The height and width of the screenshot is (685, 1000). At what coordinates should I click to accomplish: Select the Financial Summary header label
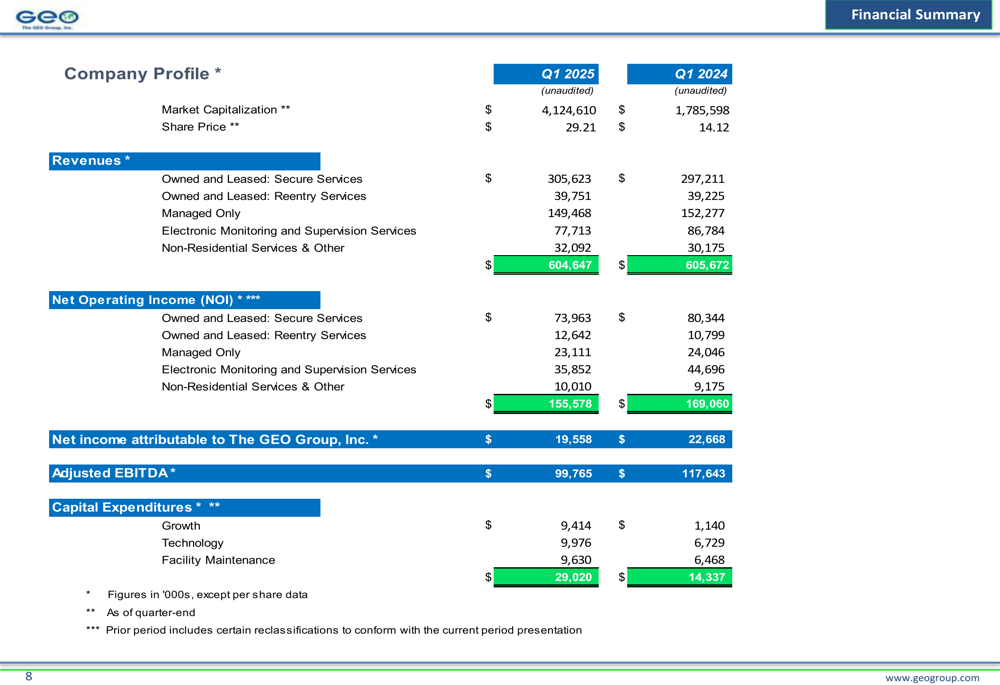pyautogui.click(x=915, y=15)
